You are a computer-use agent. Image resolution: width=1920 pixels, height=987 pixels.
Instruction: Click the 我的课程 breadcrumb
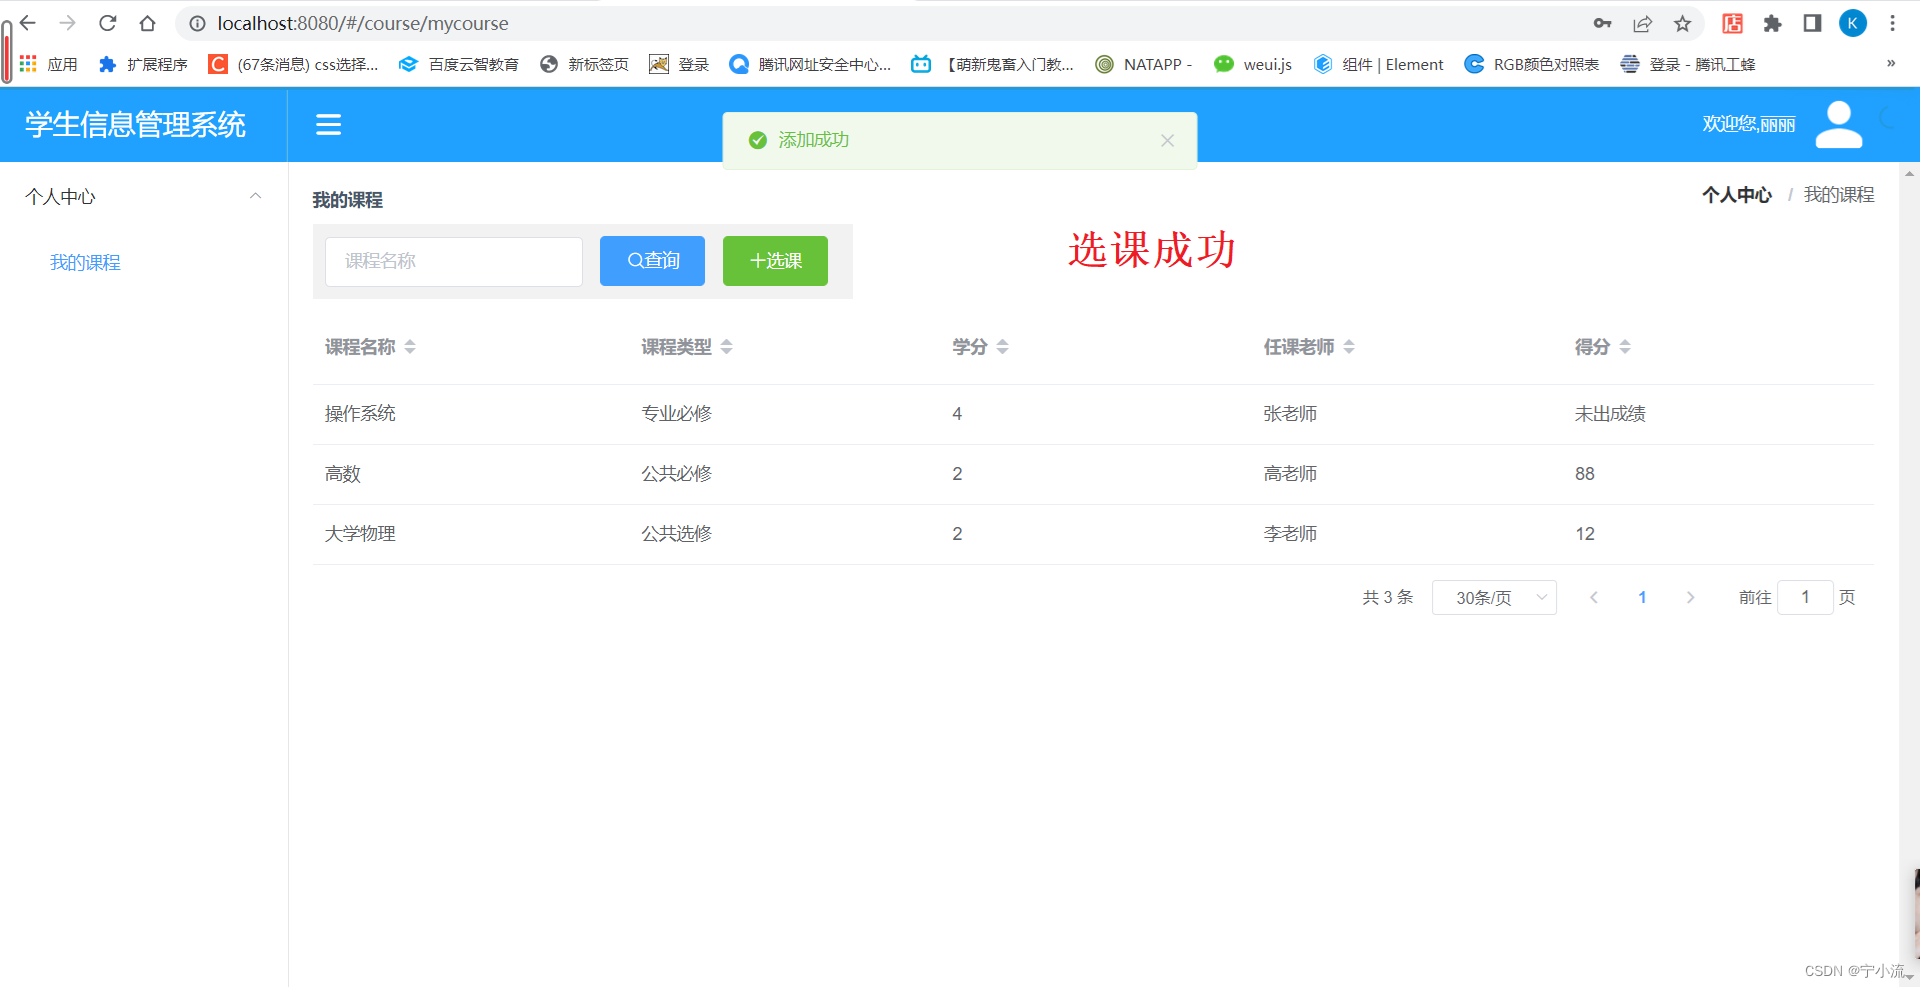point(1839,195)
